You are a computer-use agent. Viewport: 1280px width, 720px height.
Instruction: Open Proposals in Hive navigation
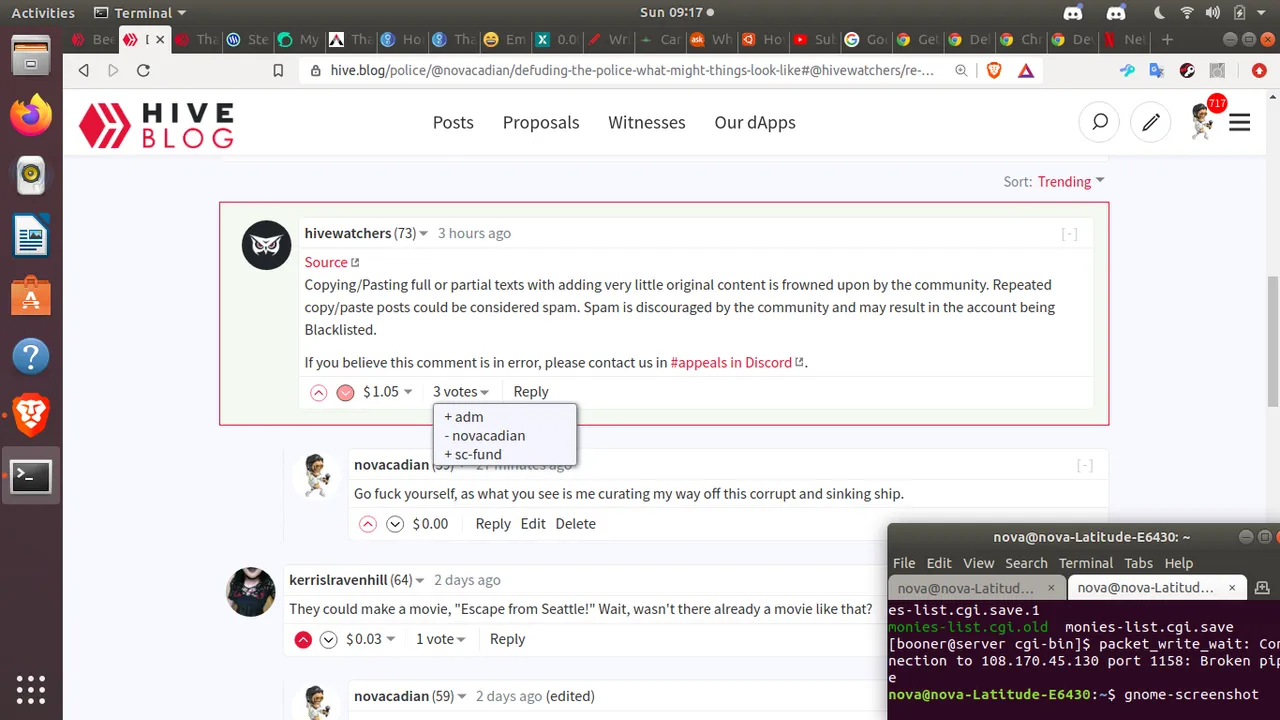541,122
